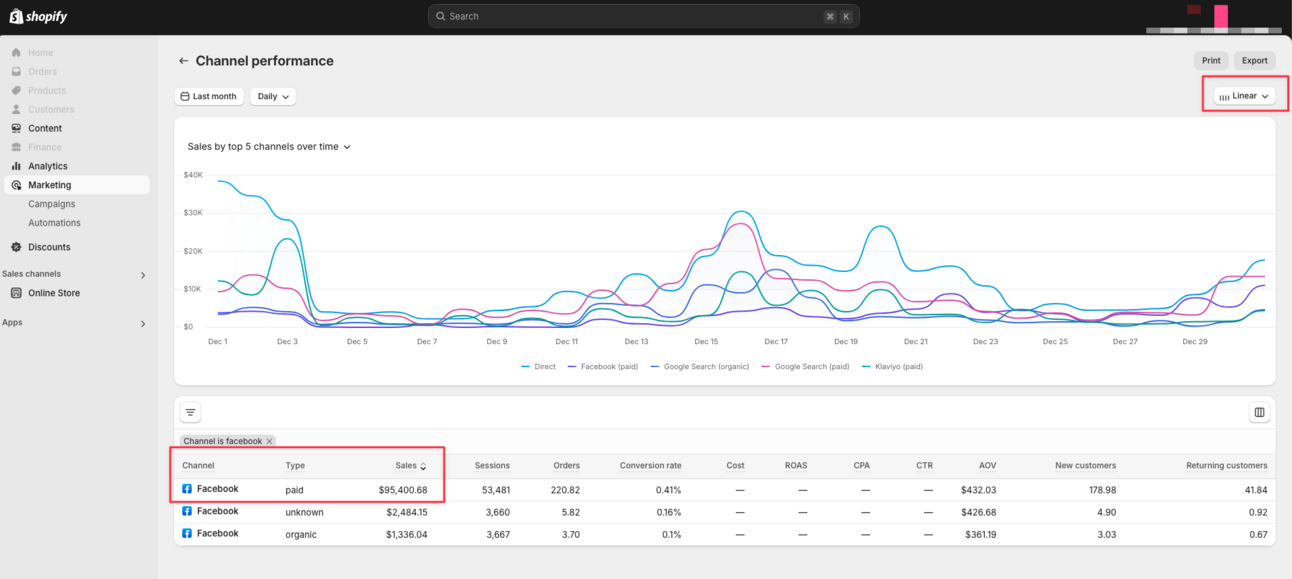Click the Channel column header
The height and width of the screenshot is (579, 1292).
198,465
